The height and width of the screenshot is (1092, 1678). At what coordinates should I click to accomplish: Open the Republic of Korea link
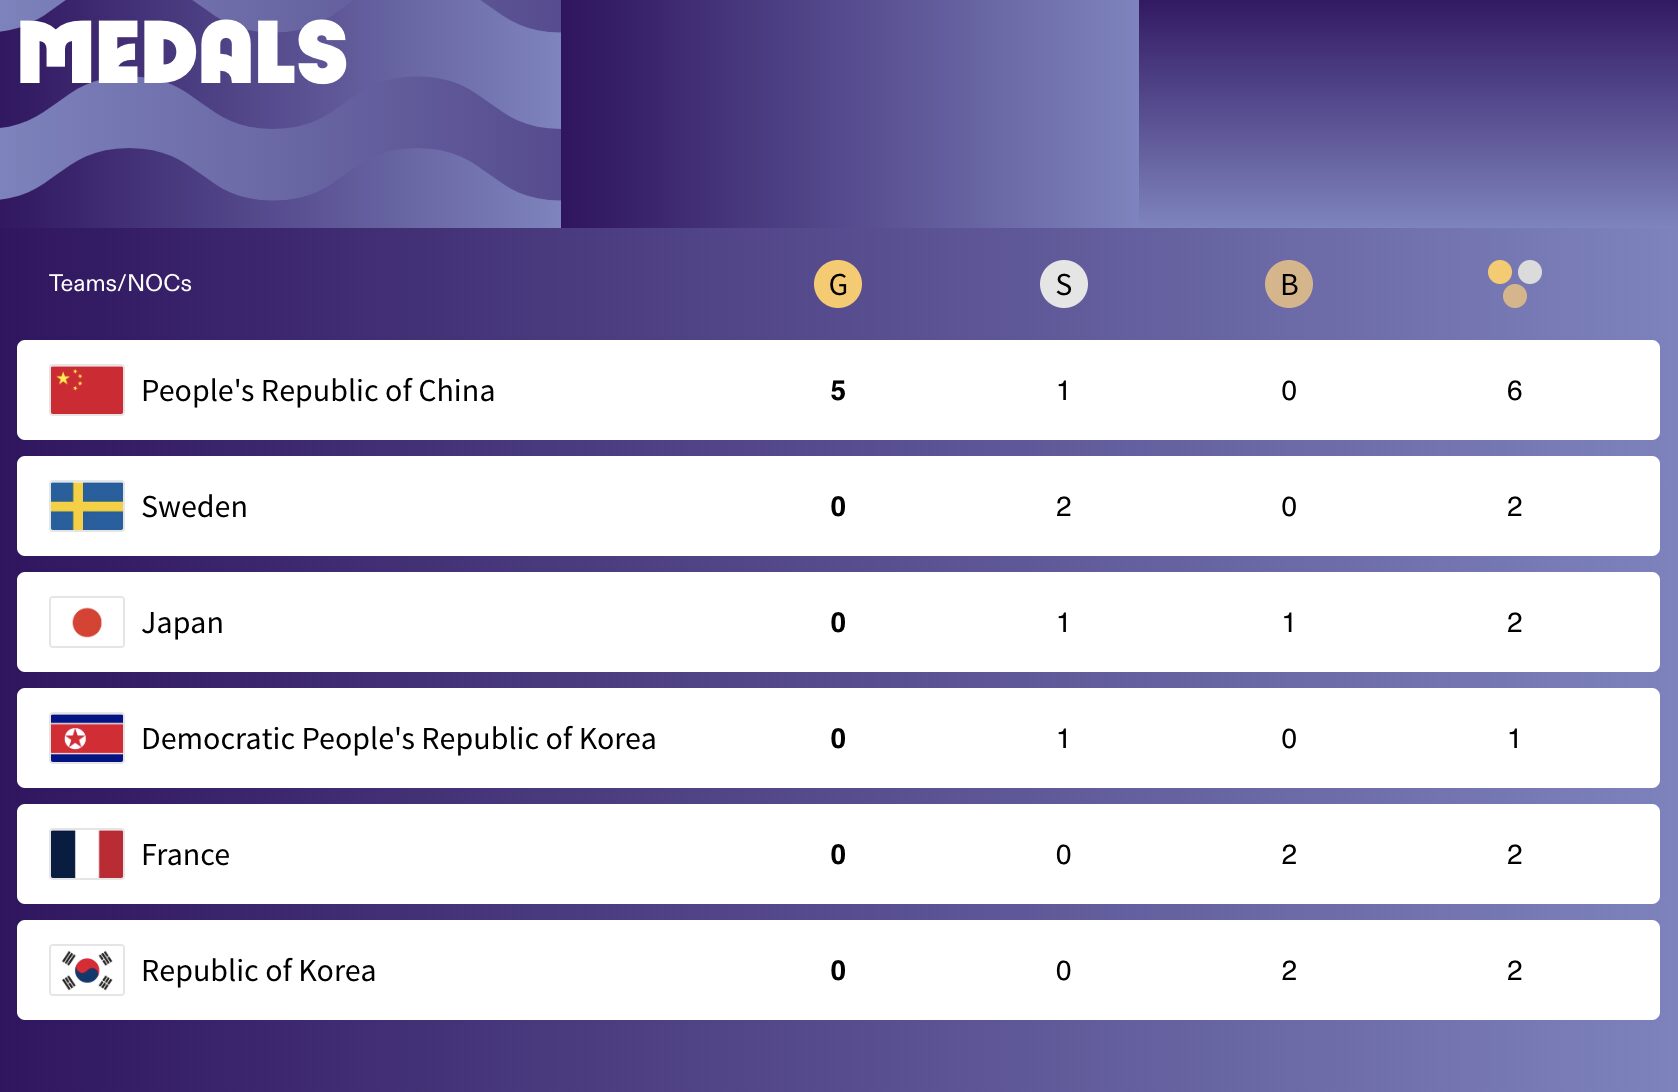pyautogui.click(x=258, y=970)
